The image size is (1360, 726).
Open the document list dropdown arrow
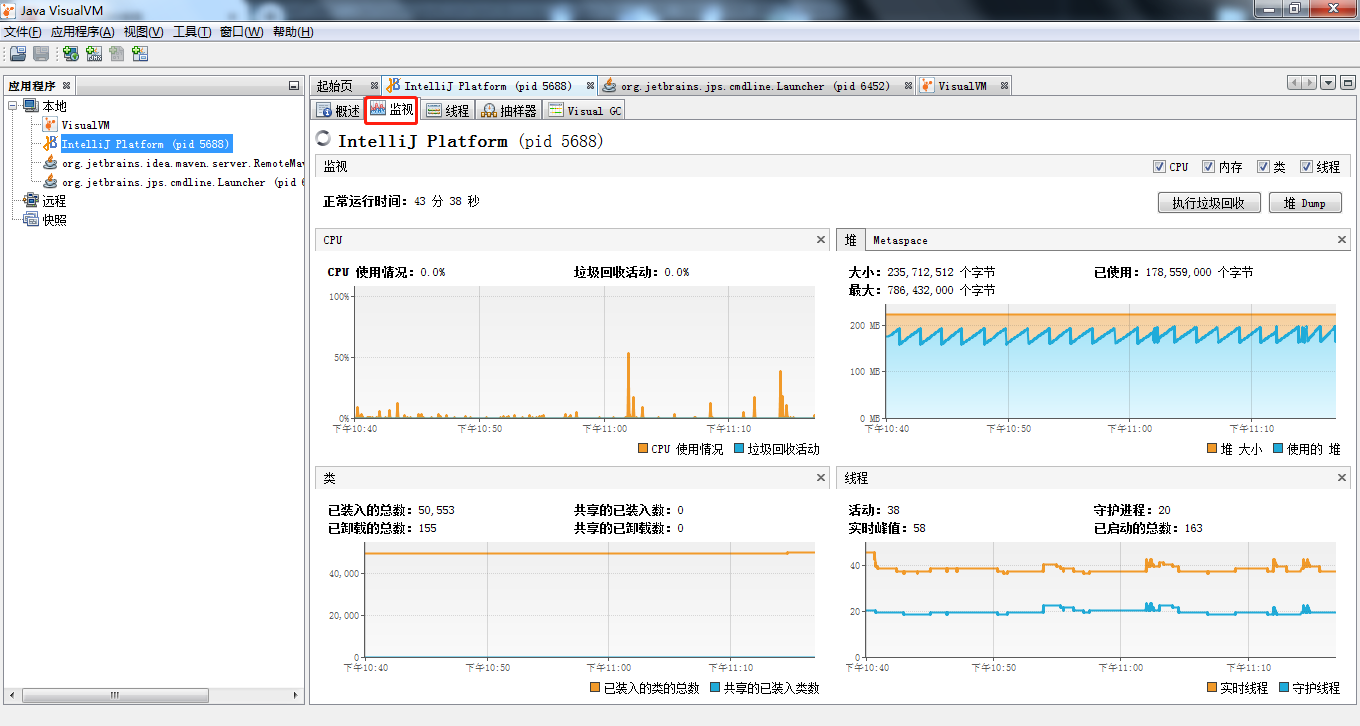pyautogui.click(x=1328, y=84)
